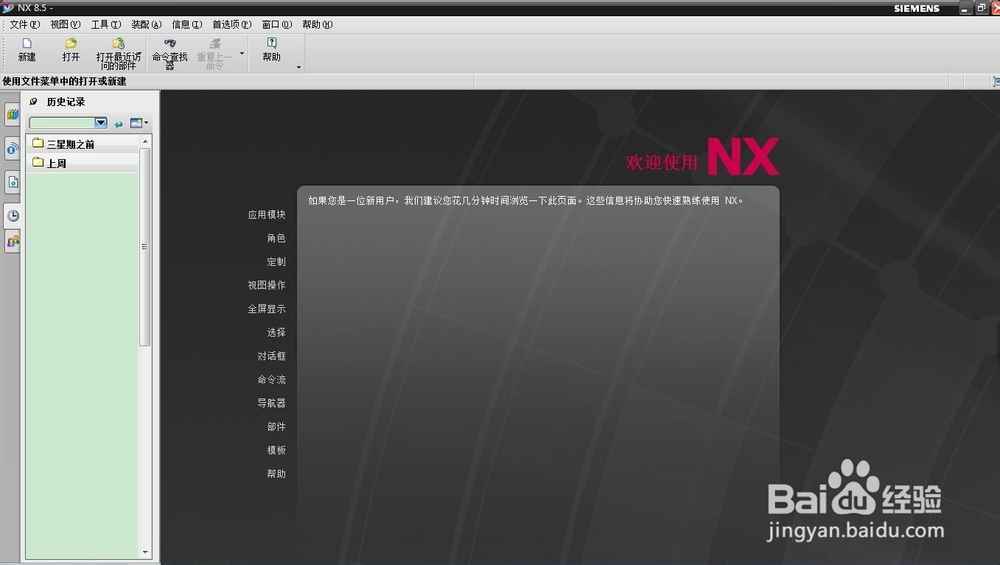The image size is (1000, 565).
Task: Click the 打开 (Open) folder icon
Action: (71, 43)
